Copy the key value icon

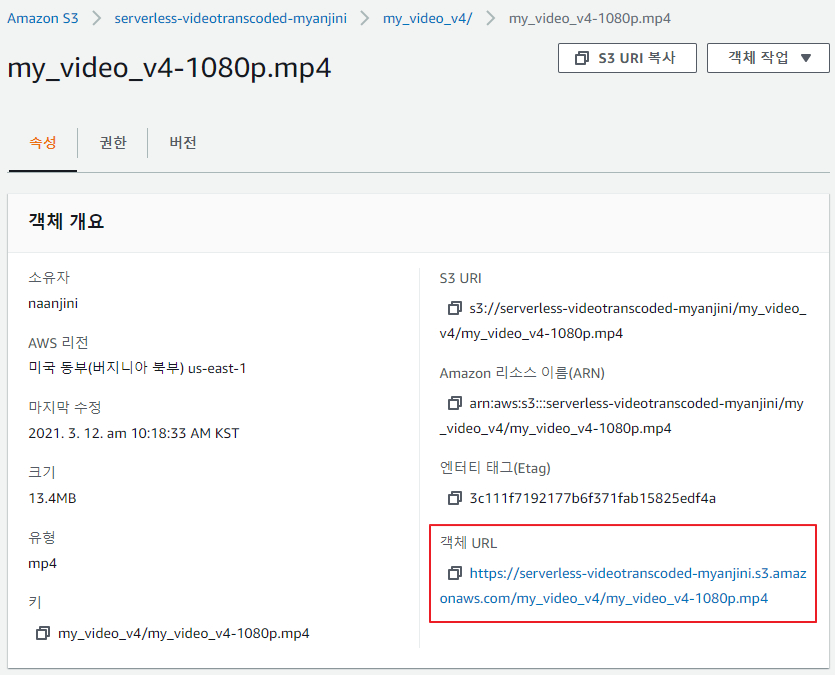(x=43, y=633)
